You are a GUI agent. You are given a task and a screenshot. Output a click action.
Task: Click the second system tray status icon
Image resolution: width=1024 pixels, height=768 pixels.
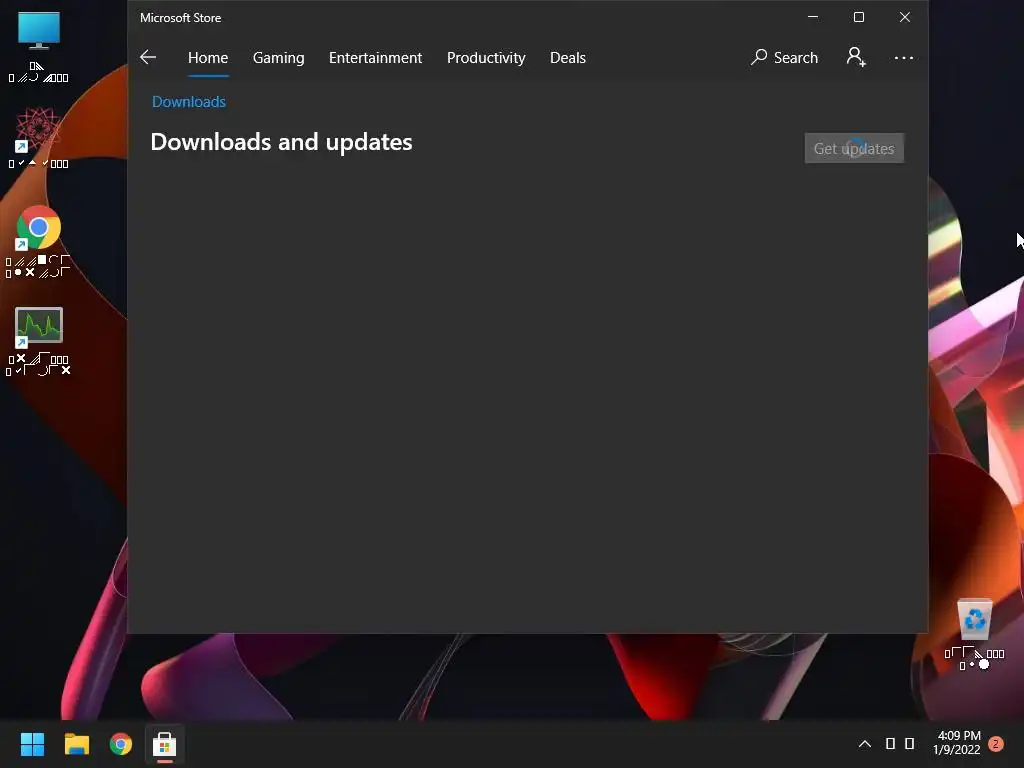(909, 744)
